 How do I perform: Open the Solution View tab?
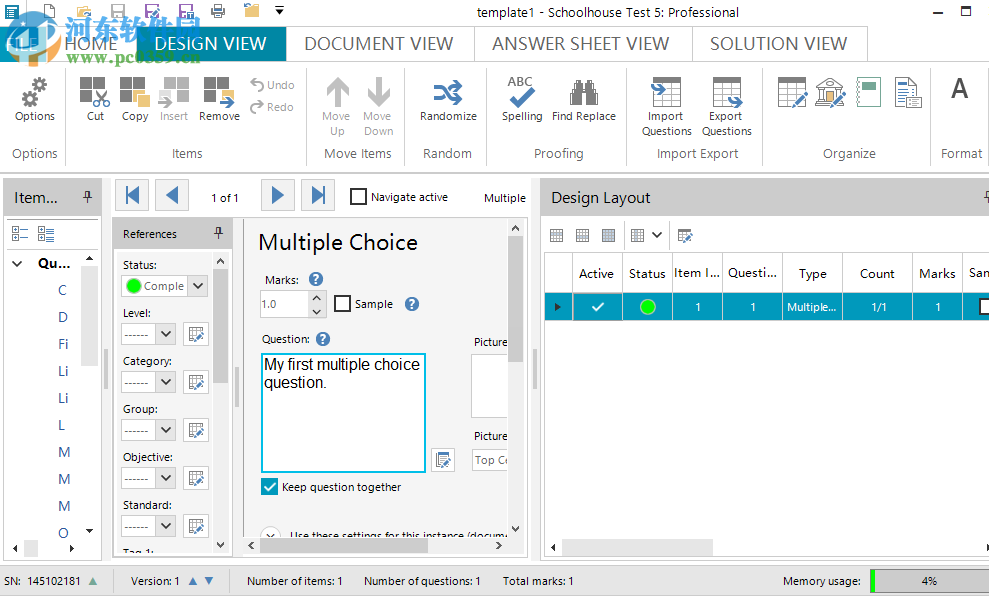(778, 44)
